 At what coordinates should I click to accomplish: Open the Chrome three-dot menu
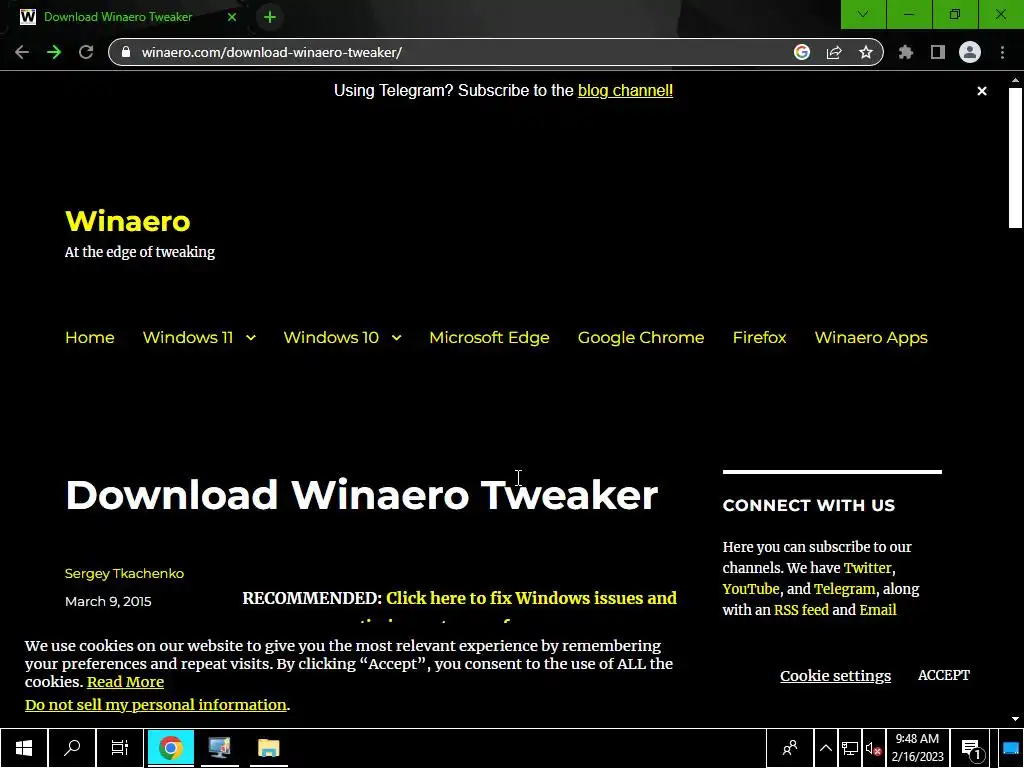tap(1002, 52)
